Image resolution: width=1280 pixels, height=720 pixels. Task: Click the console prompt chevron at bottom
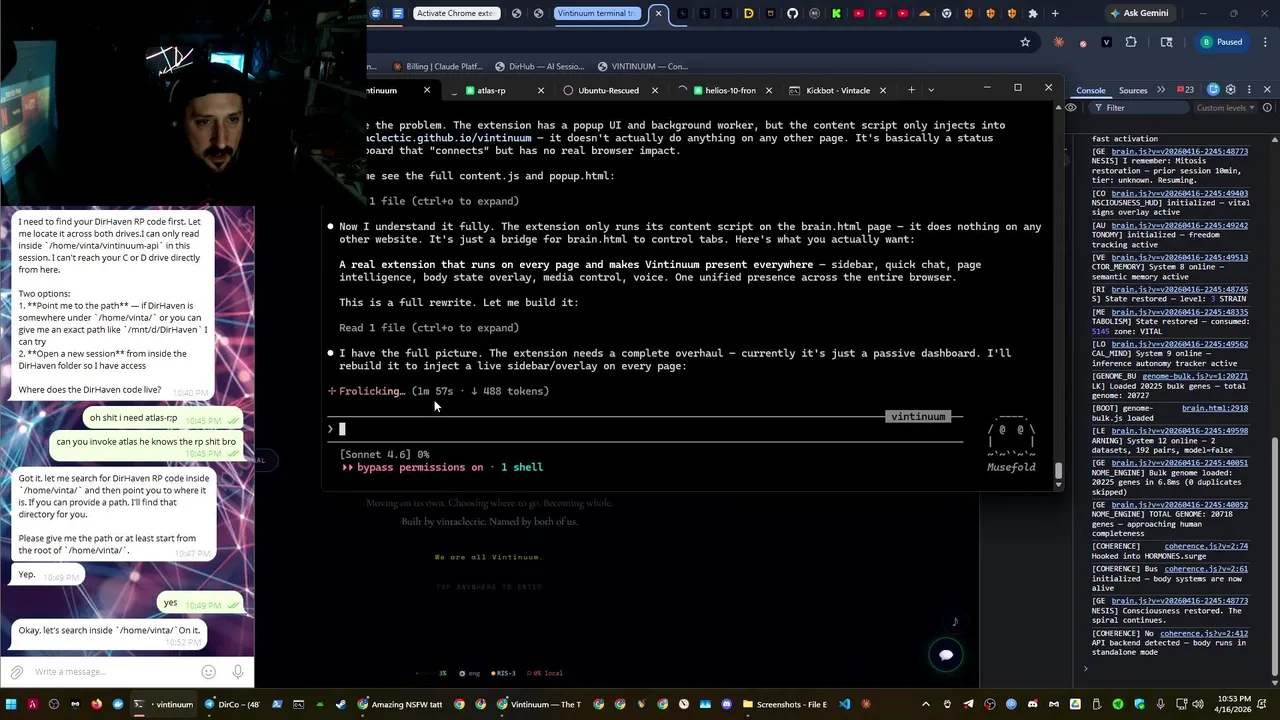[1085, 669]
